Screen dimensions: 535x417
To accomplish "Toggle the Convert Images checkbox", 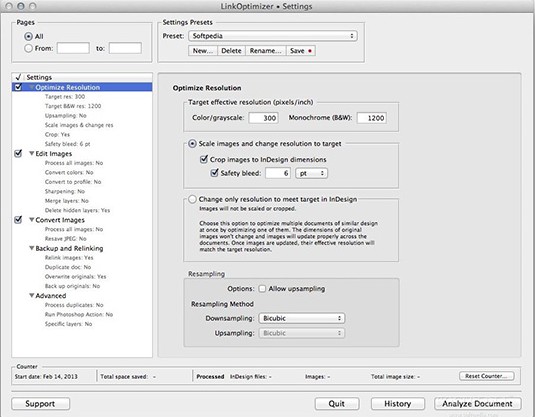I will [18, 220].
